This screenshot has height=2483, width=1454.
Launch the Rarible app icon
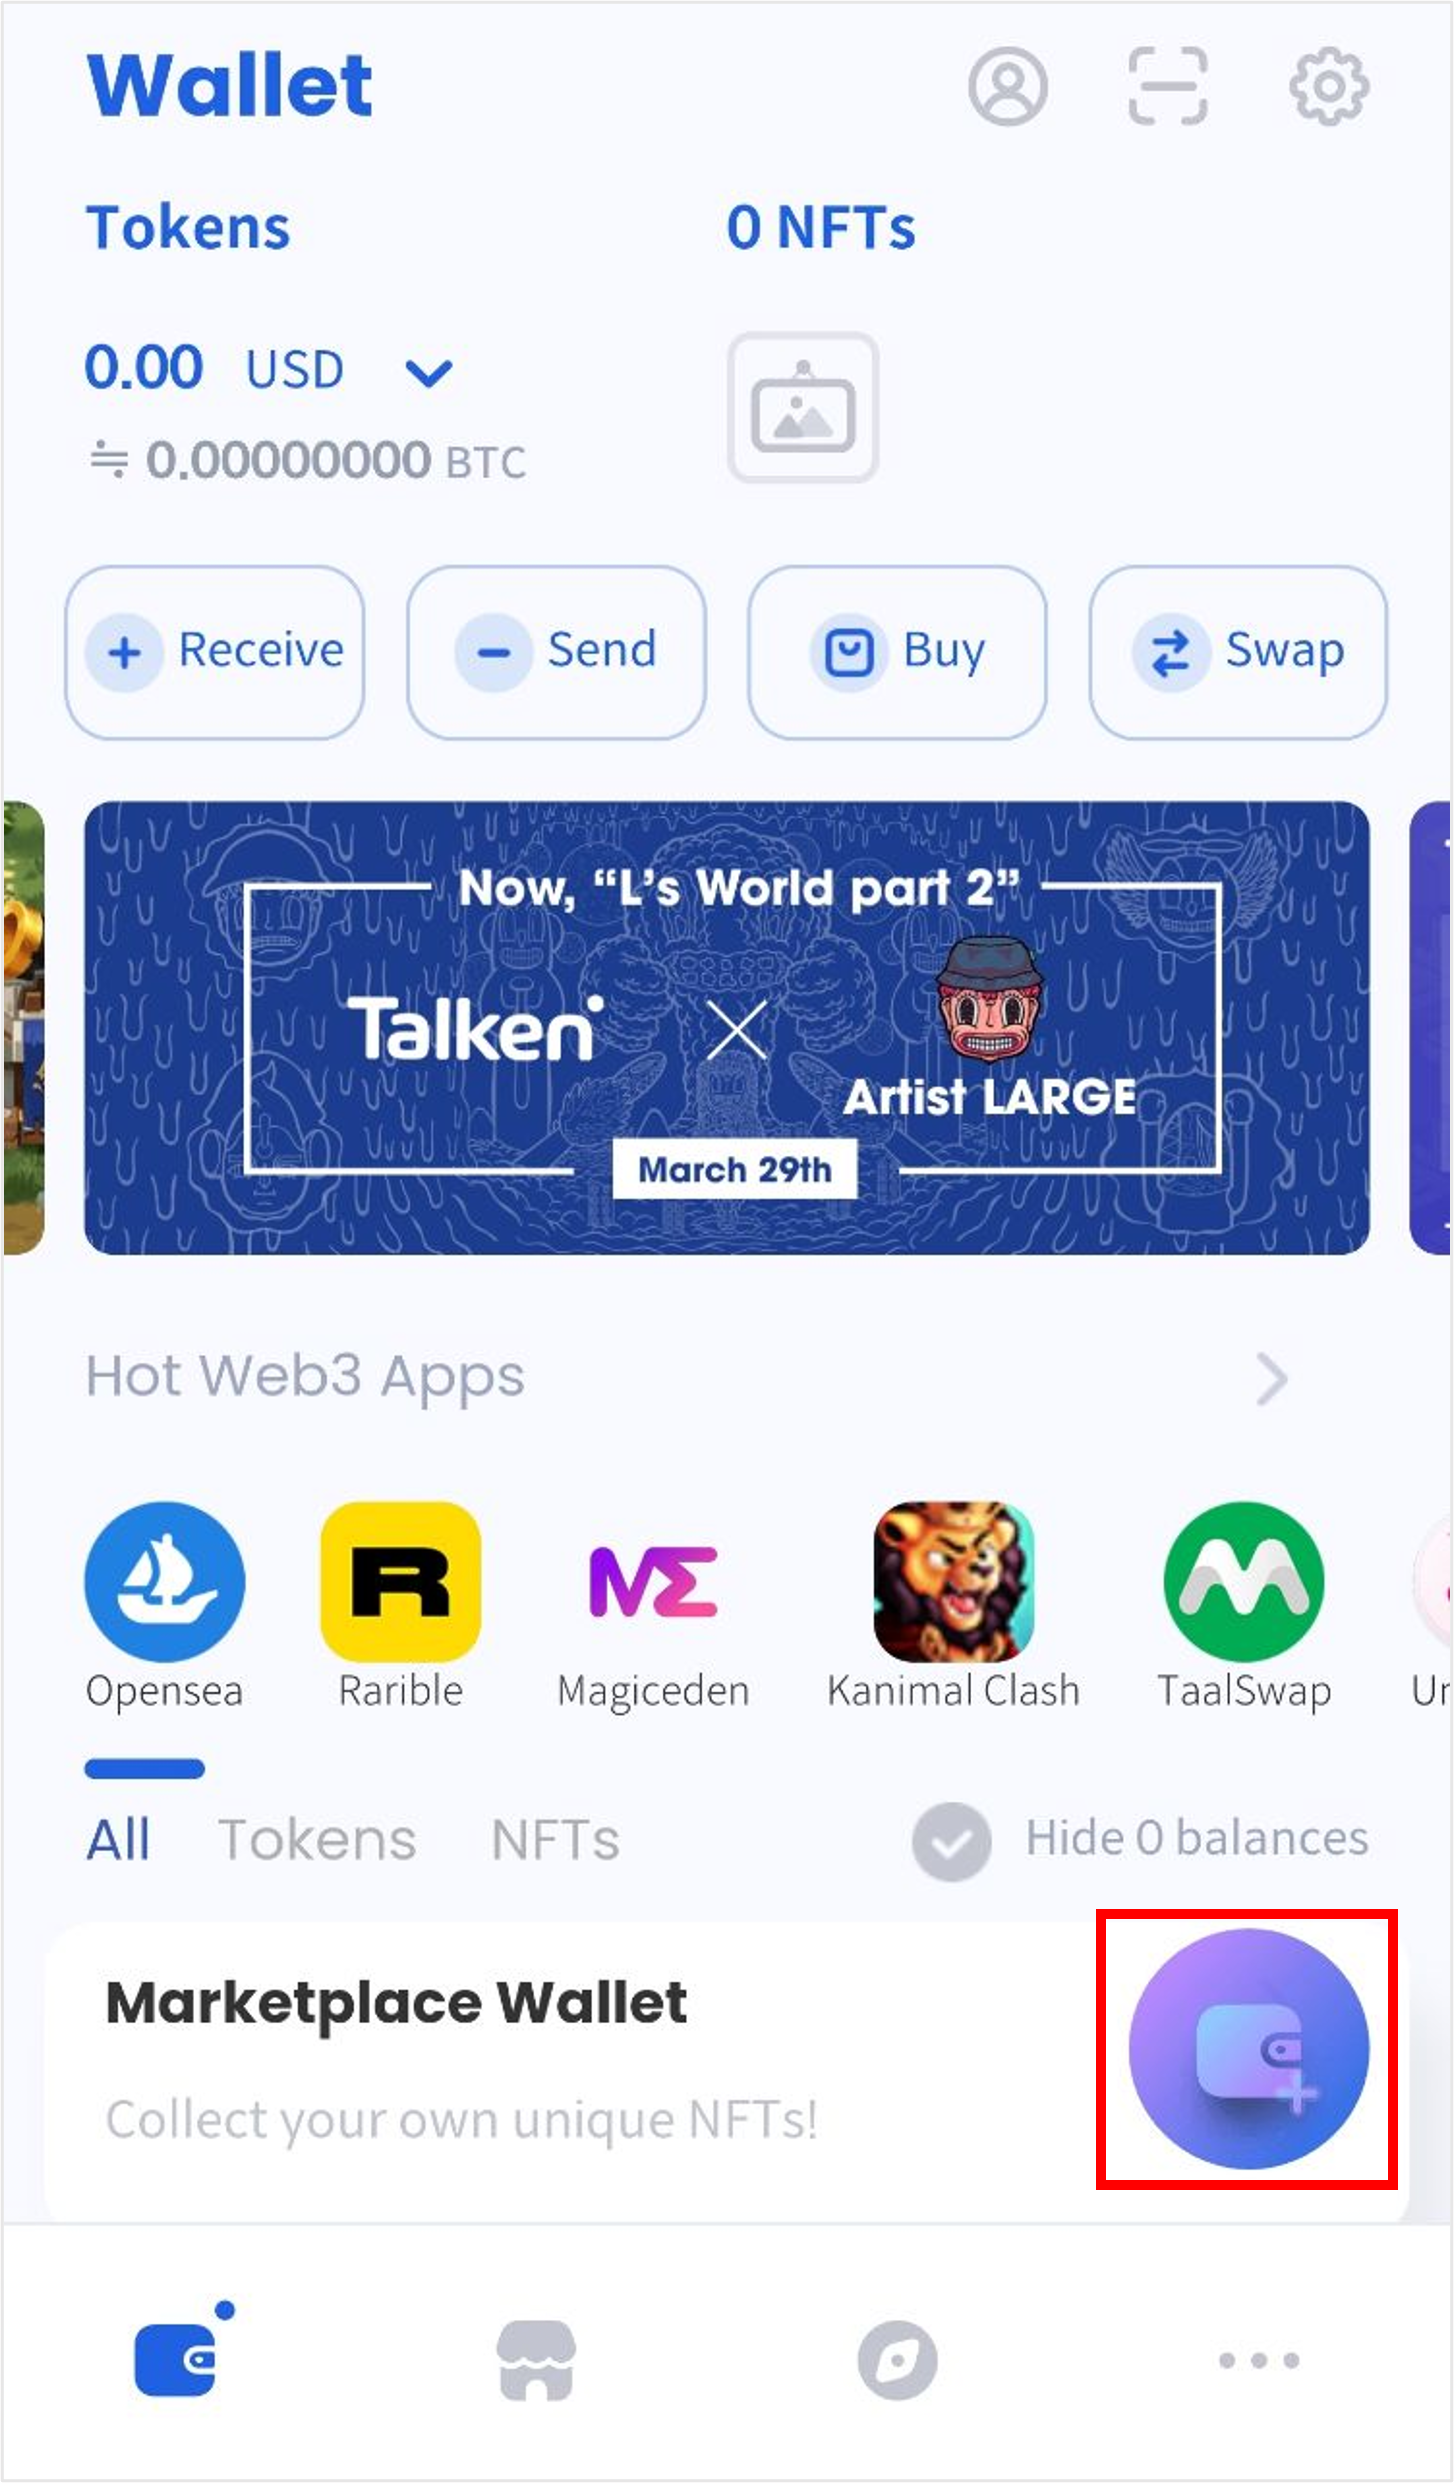click(400, 1582)
